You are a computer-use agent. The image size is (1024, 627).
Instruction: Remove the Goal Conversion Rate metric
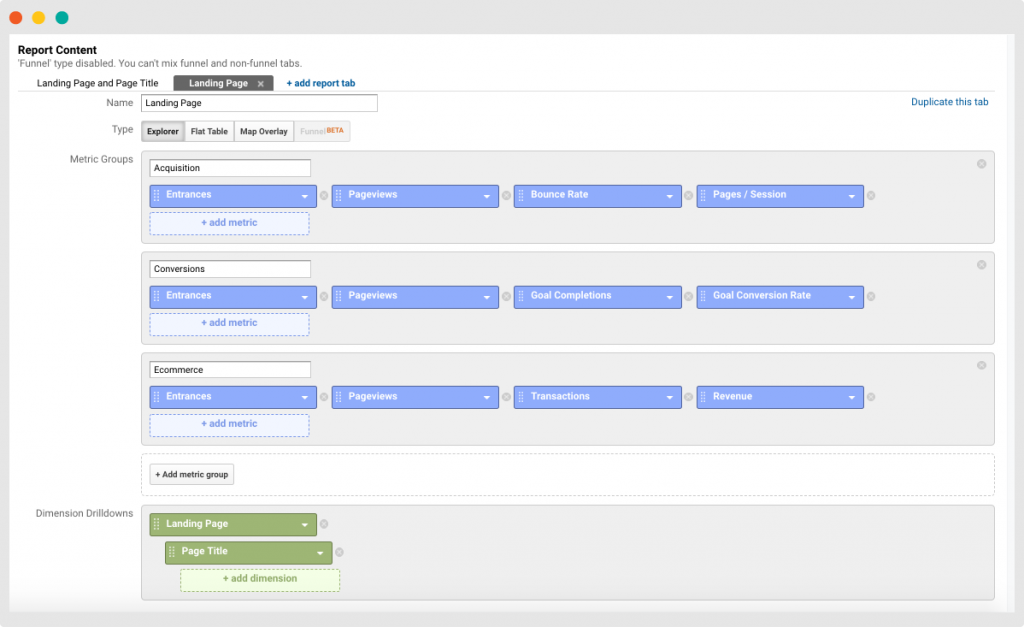click(871, 296)
